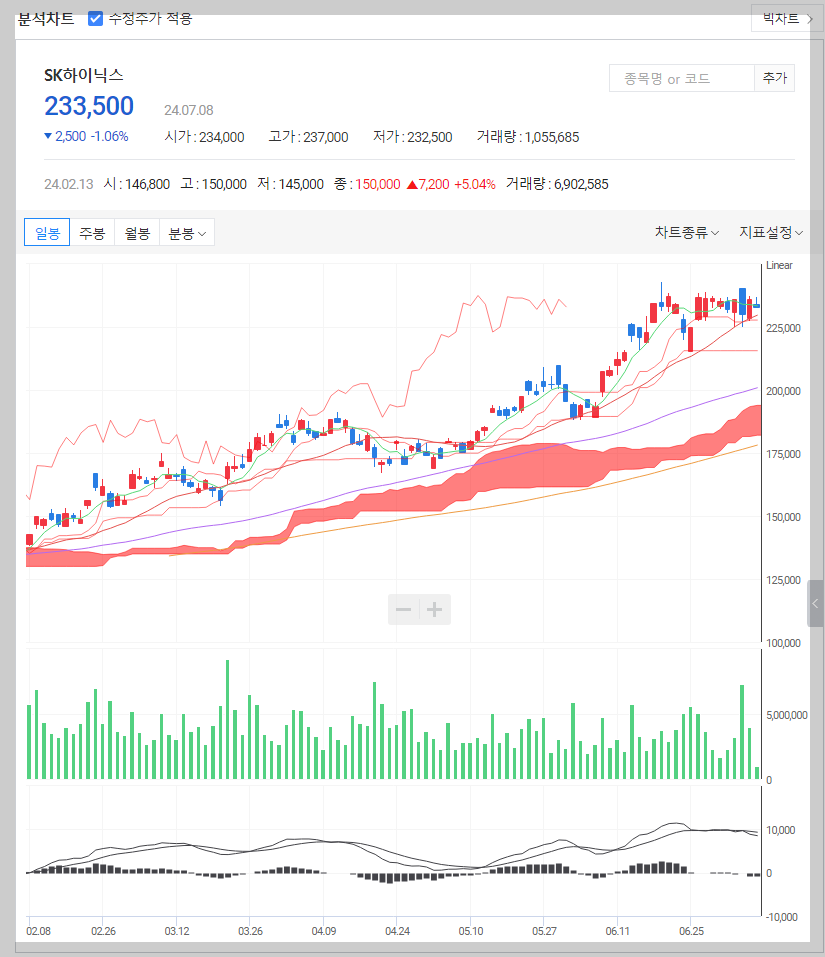Click the 거래량 : 1,055,685 value

point(528,137)
